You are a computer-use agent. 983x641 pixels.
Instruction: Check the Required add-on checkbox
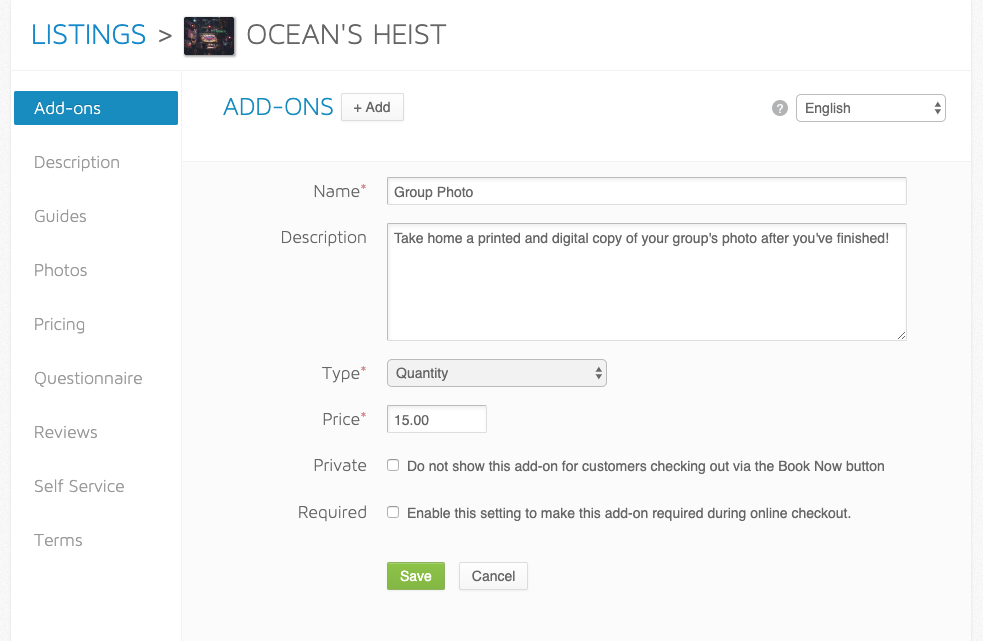click(393, 512)
